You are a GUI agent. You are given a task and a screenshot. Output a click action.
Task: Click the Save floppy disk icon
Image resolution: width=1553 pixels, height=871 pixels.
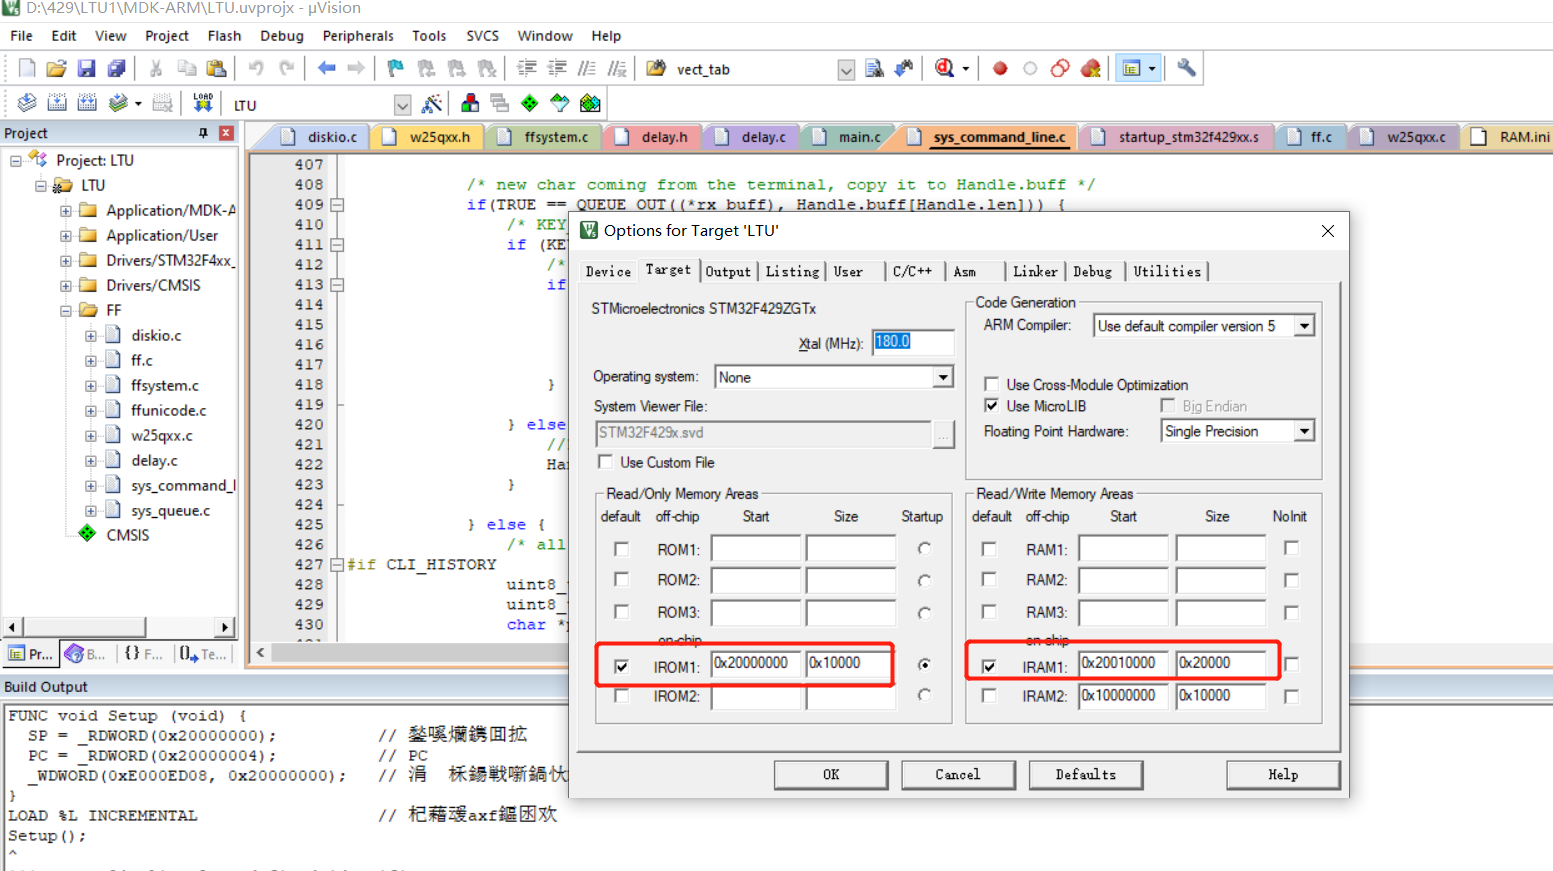(x=86, y=68)
